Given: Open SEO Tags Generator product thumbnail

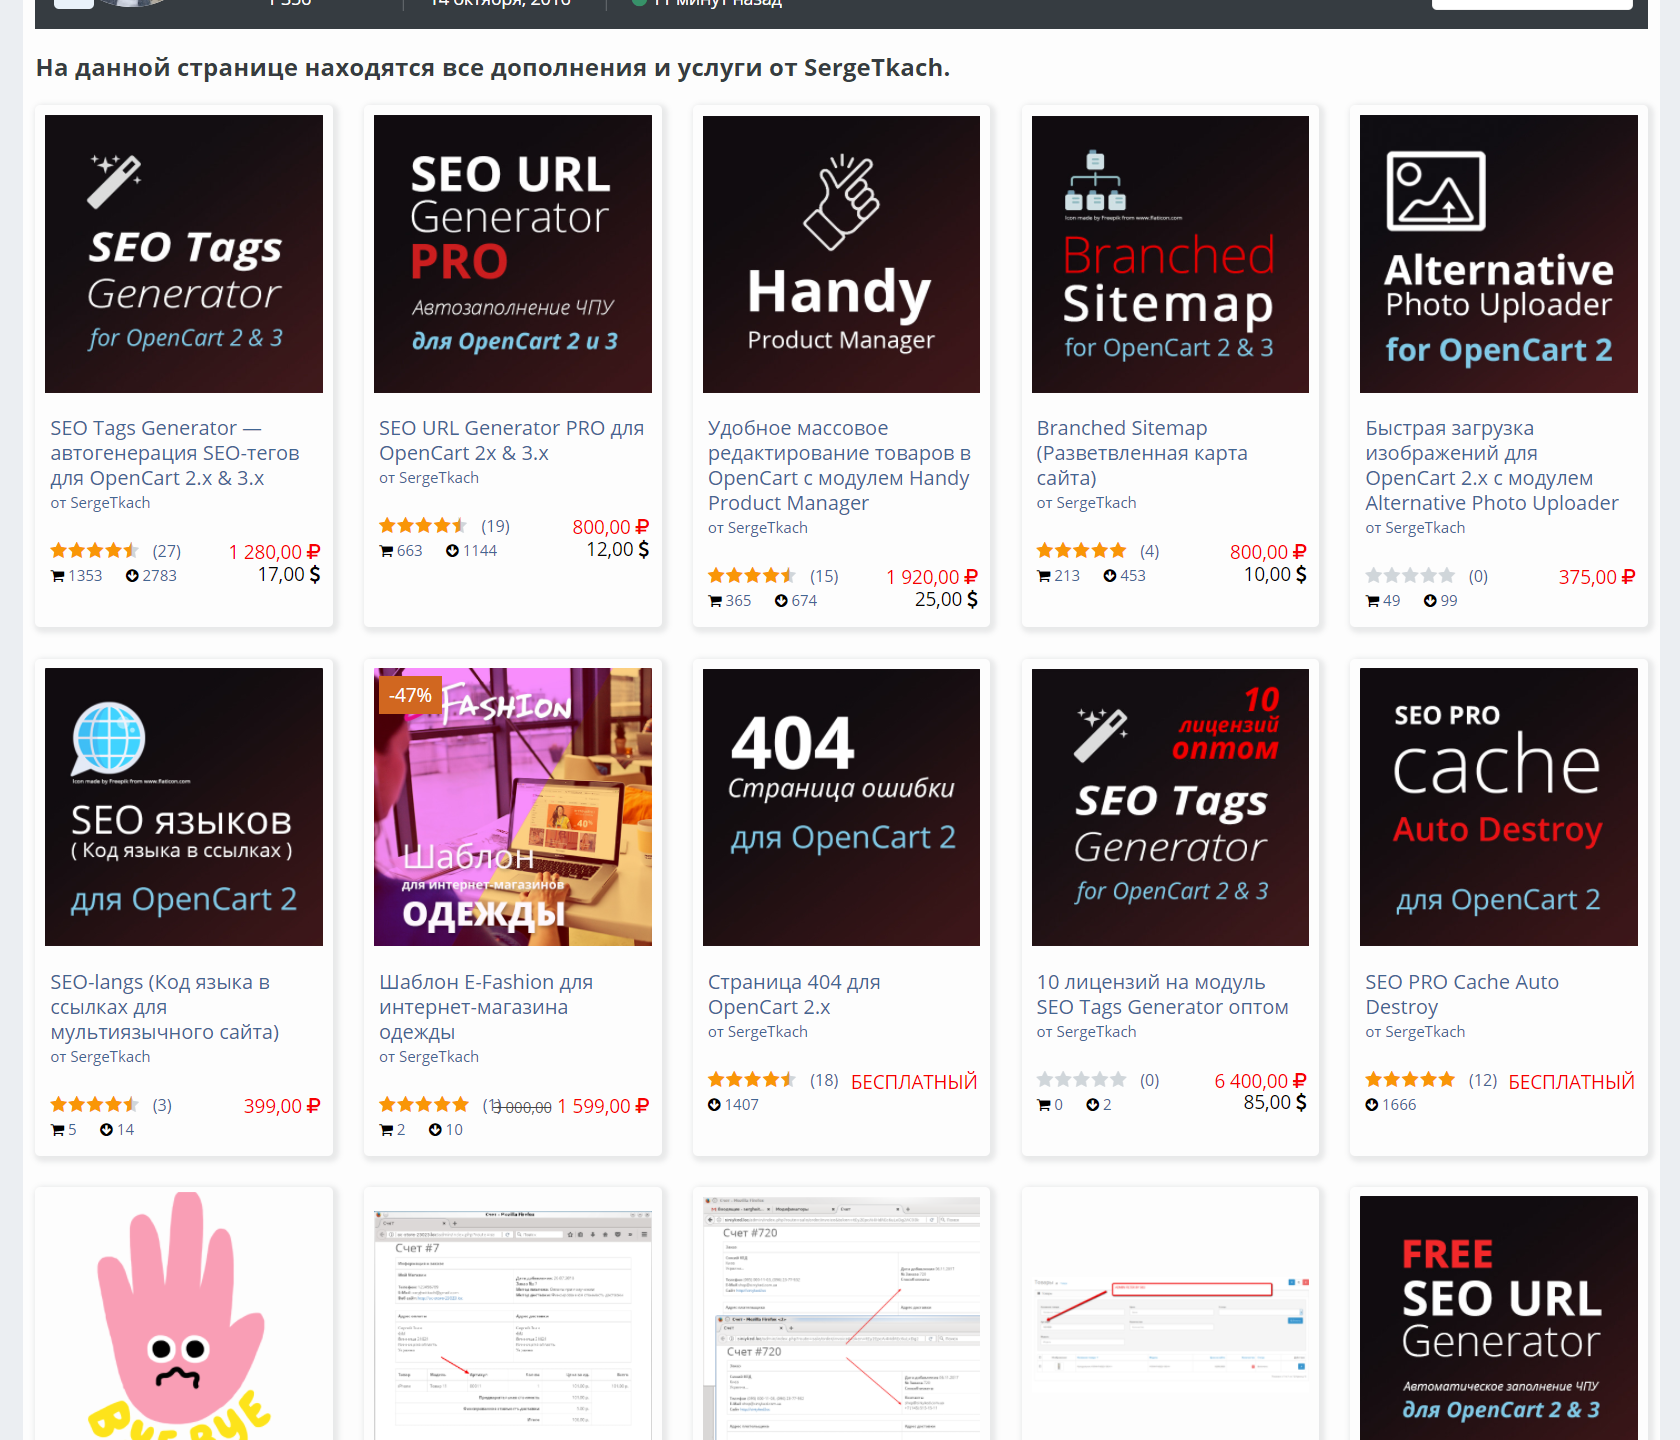Looking at the screenshot, I should [184, 254].
